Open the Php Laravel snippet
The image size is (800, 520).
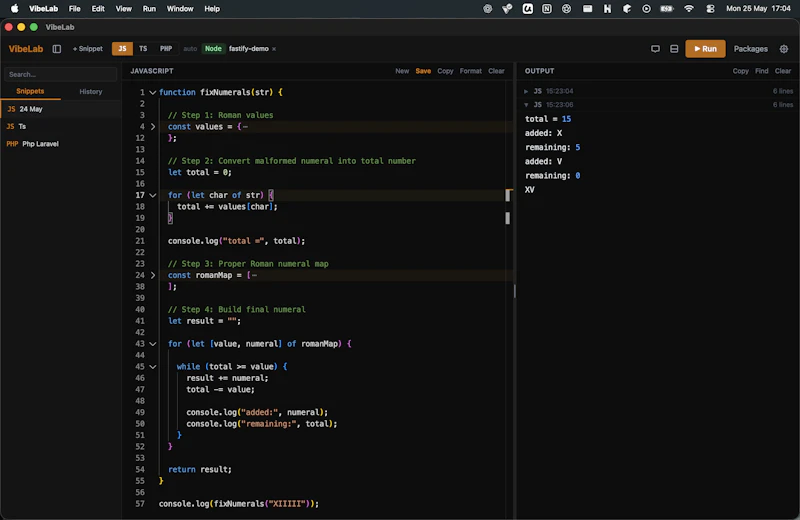coord(61,144)
